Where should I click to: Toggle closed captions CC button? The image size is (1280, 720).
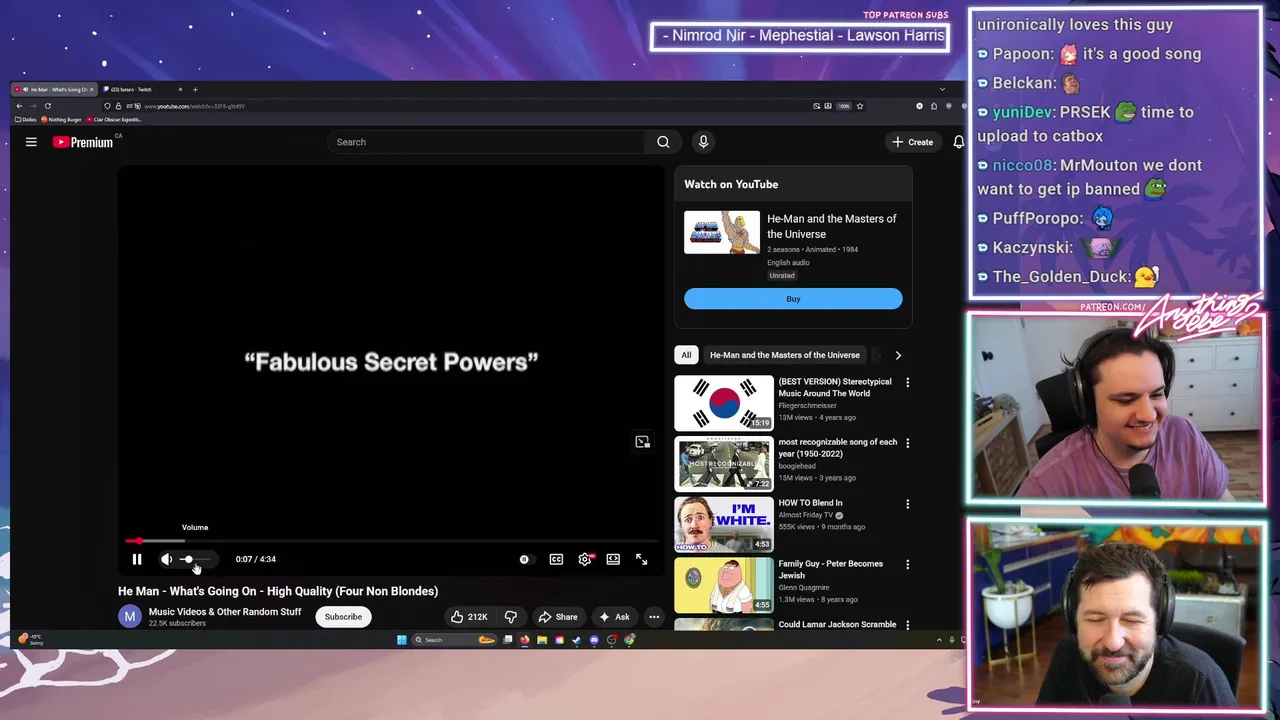(x=556, y=559)
